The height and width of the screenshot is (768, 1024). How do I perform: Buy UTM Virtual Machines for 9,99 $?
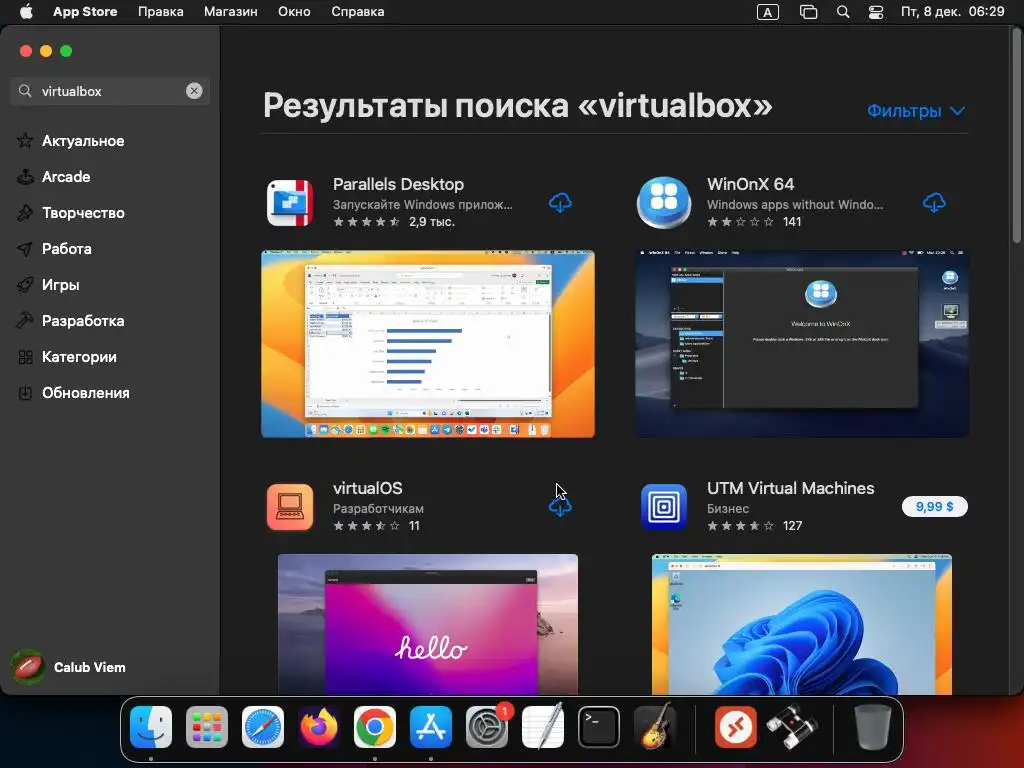click(934, 507)
